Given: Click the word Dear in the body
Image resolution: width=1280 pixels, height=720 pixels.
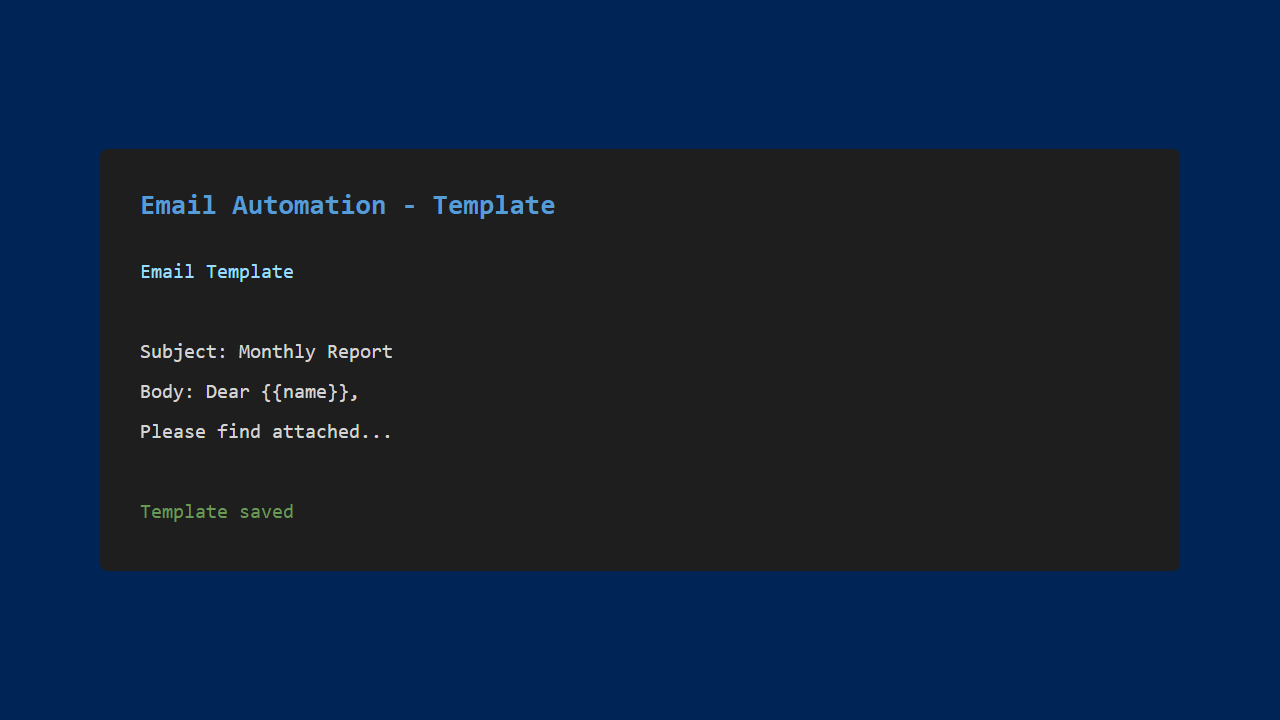Looking at the screenshot, I should tap(228, 392).
